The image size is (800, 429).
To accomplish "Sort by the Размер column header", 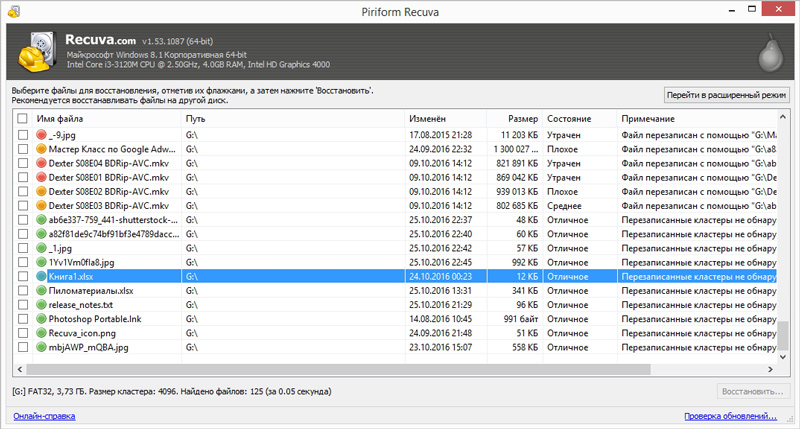I will click(x=514, y=118).
